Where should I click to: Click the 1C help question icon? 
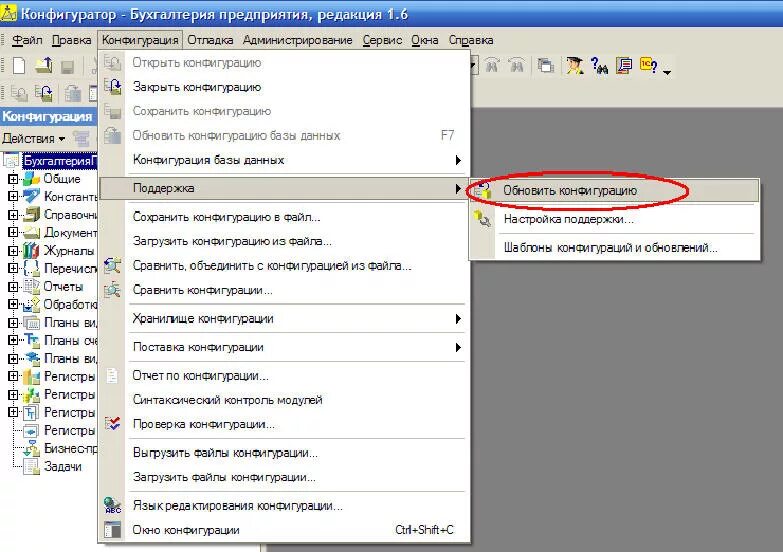(649, 65)
